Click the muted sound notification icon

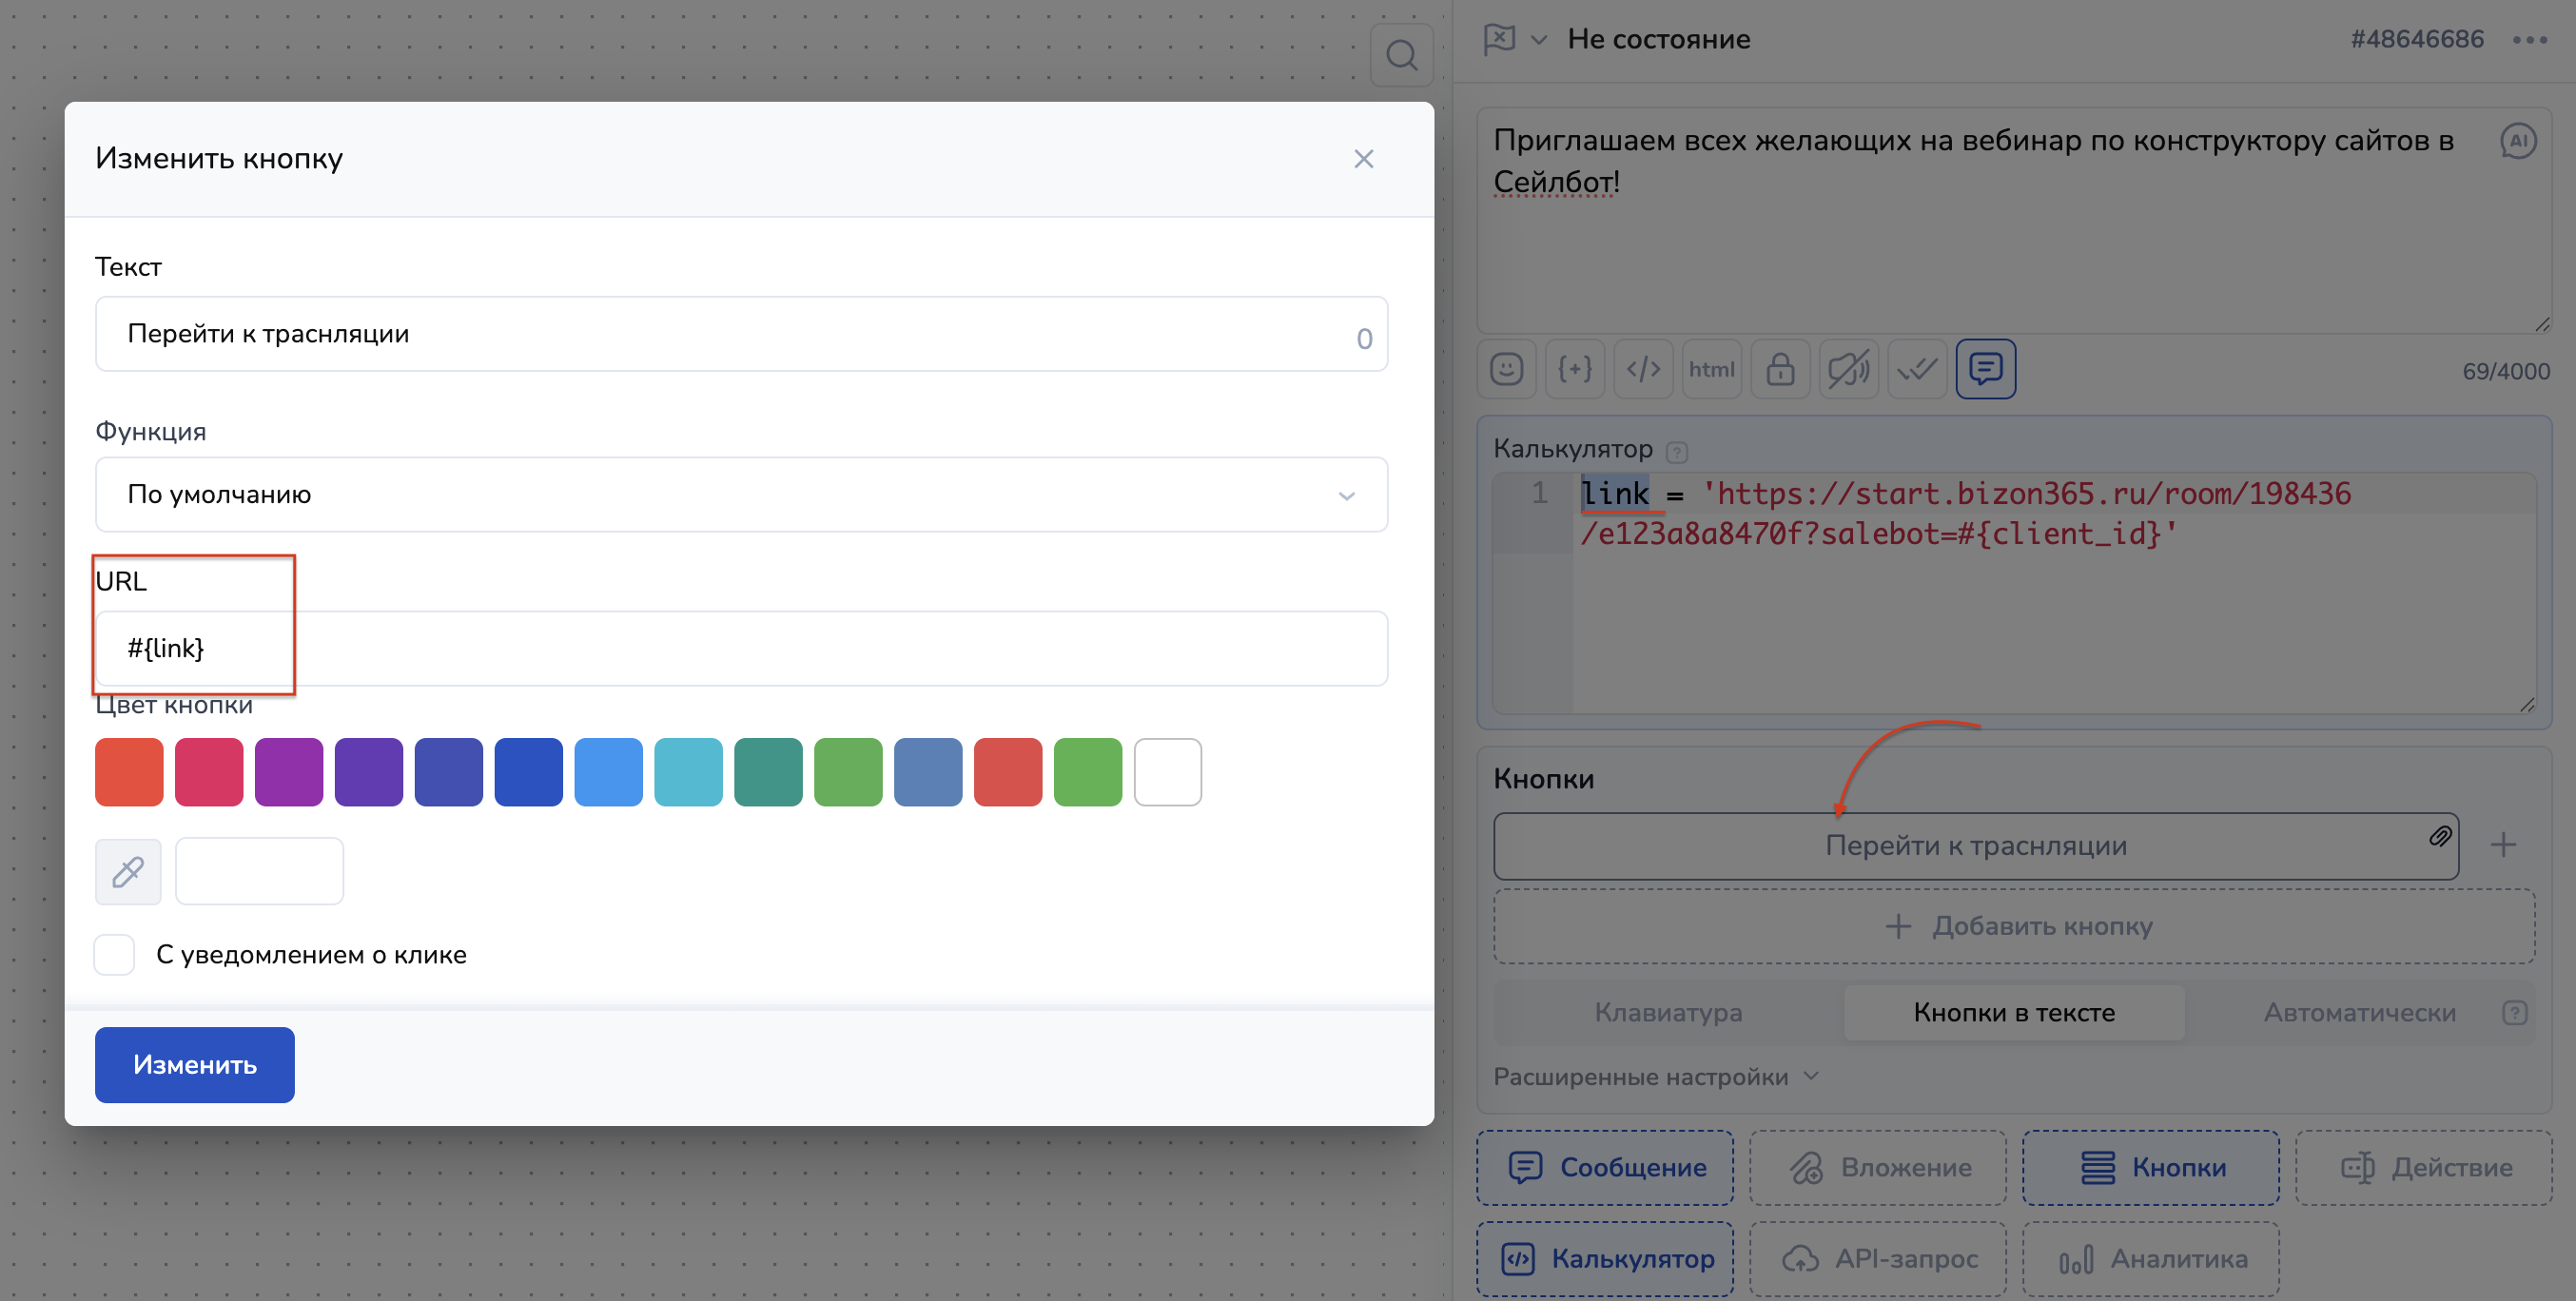tap(1848, 369)
